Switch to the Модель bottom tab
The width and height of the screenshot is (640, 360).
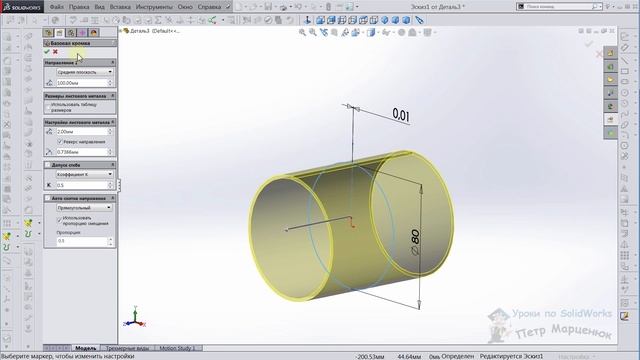[x=86, y=348]
